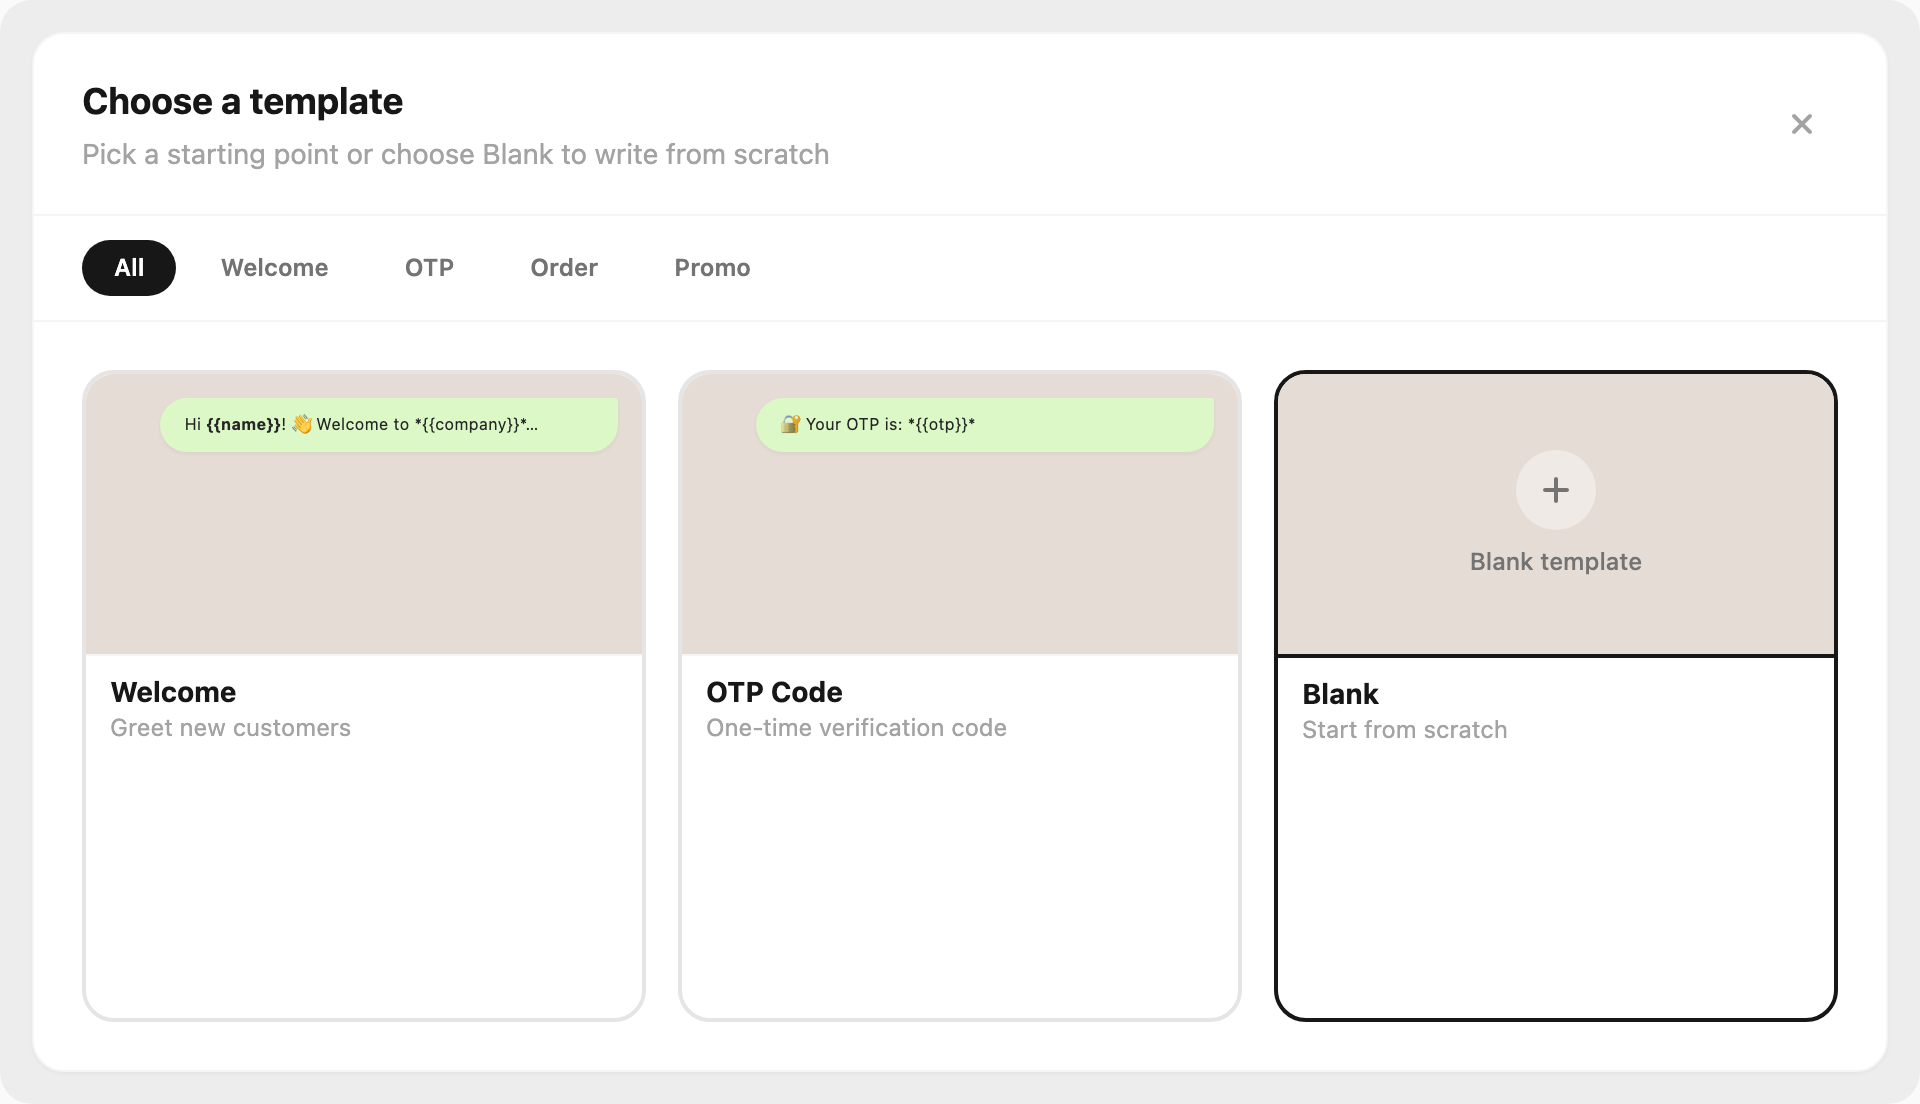1920x1104 pixels.
Task: Click the Welcome message preview bubble
Action: [389, 425]
